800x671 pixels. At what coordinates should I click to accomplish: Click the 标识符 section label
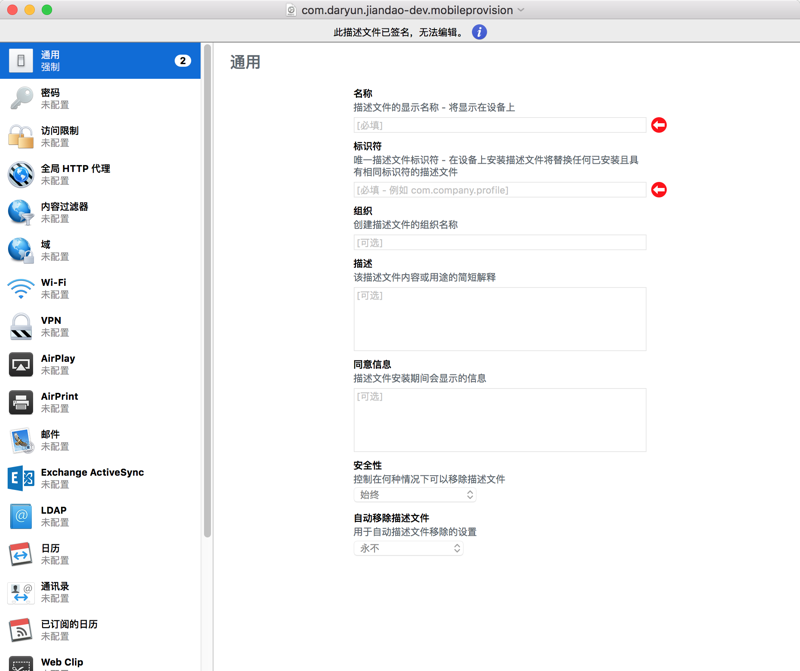(x=367, y=146)
